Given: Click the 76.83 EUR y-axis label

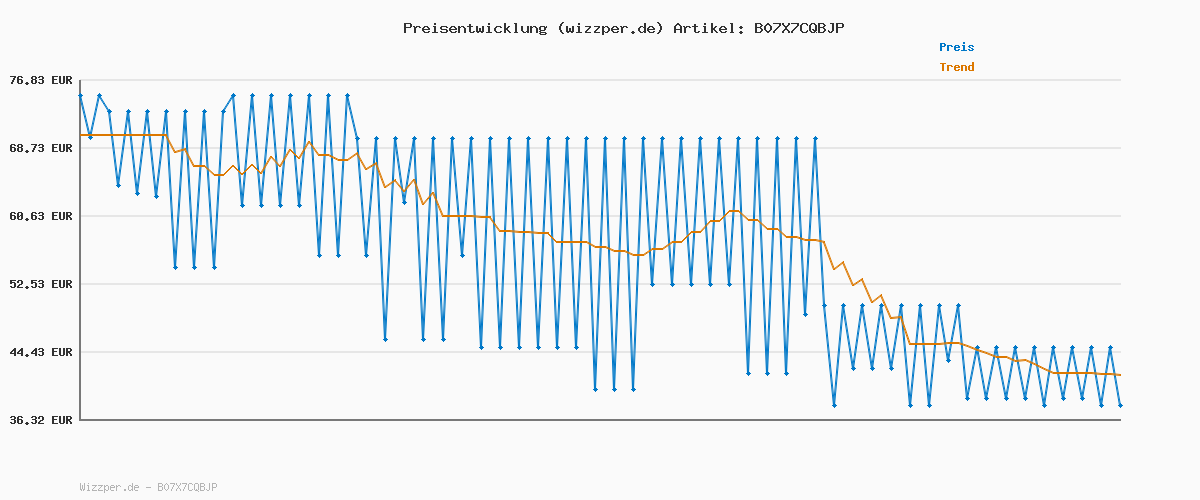Looking at the screenshot, I should [x=40, y=80].
